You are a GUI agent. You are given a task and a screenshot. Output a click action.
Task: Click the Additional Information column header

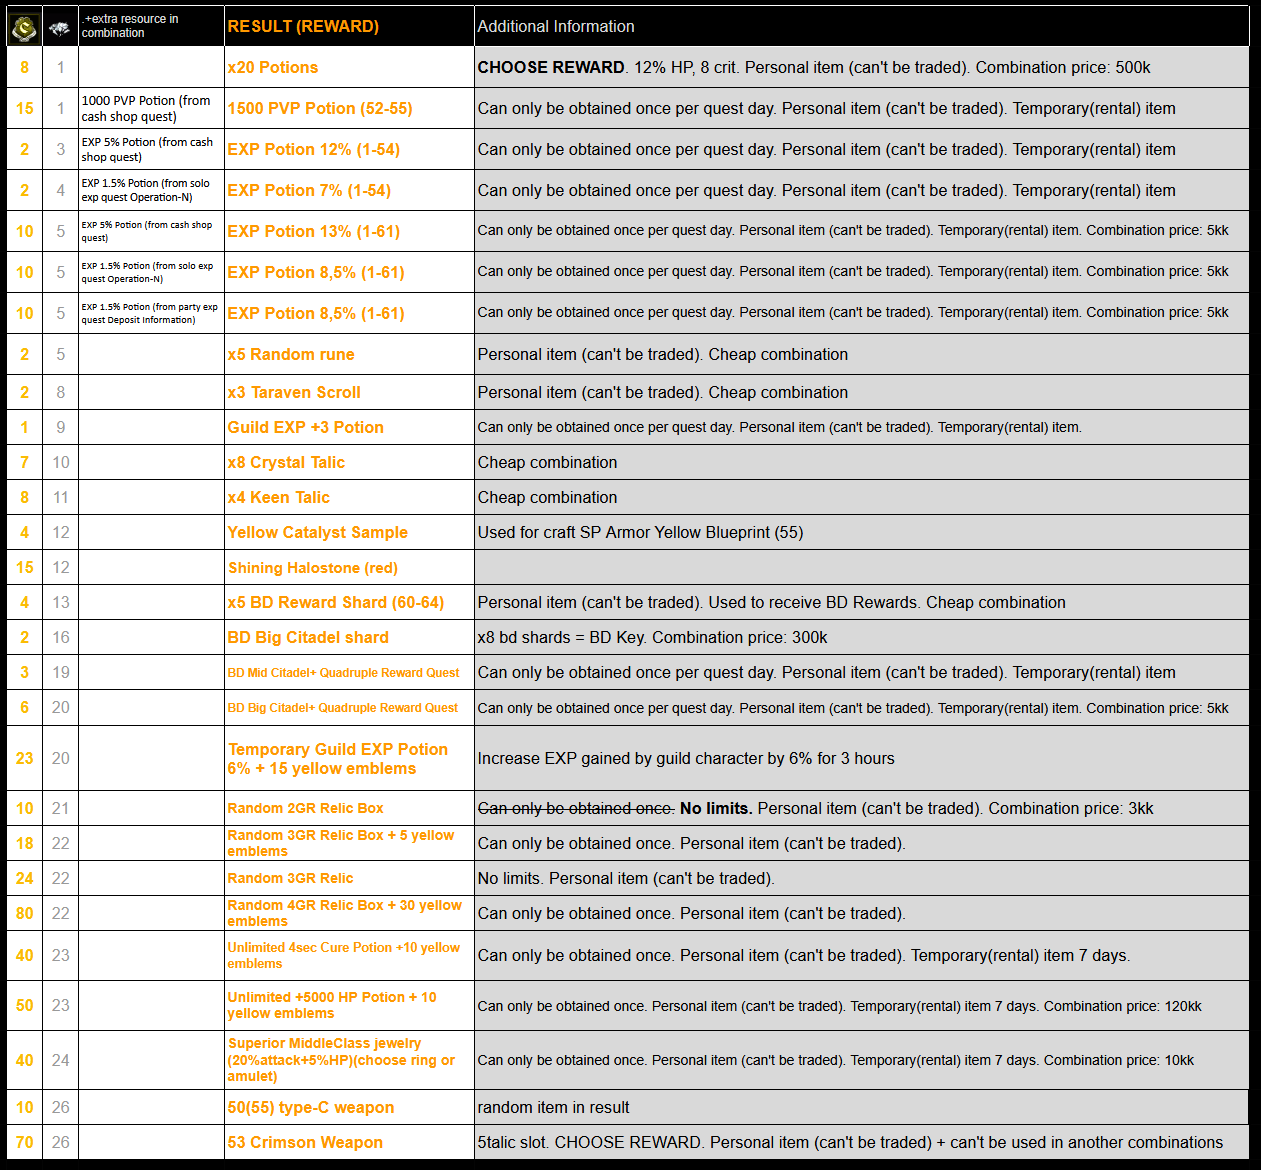(556, 26)
